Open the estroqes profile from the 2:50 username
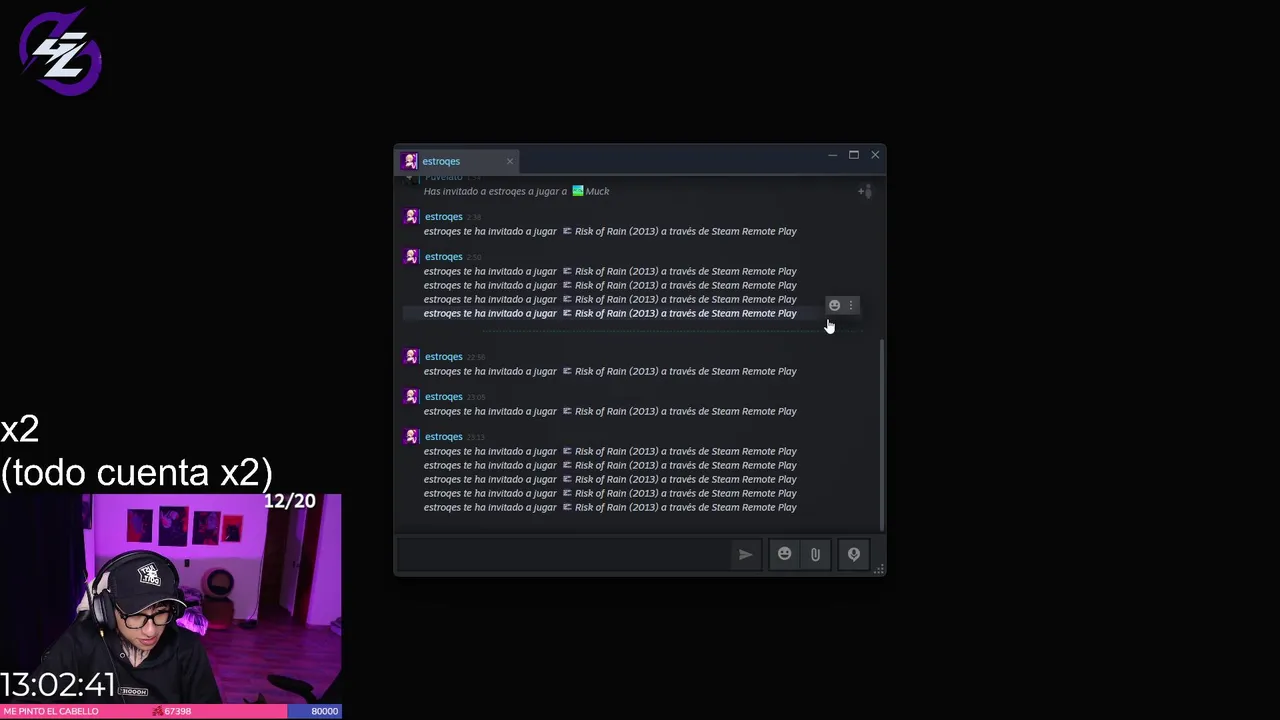The image size is (1280, 720). click(x=443, y=257)
